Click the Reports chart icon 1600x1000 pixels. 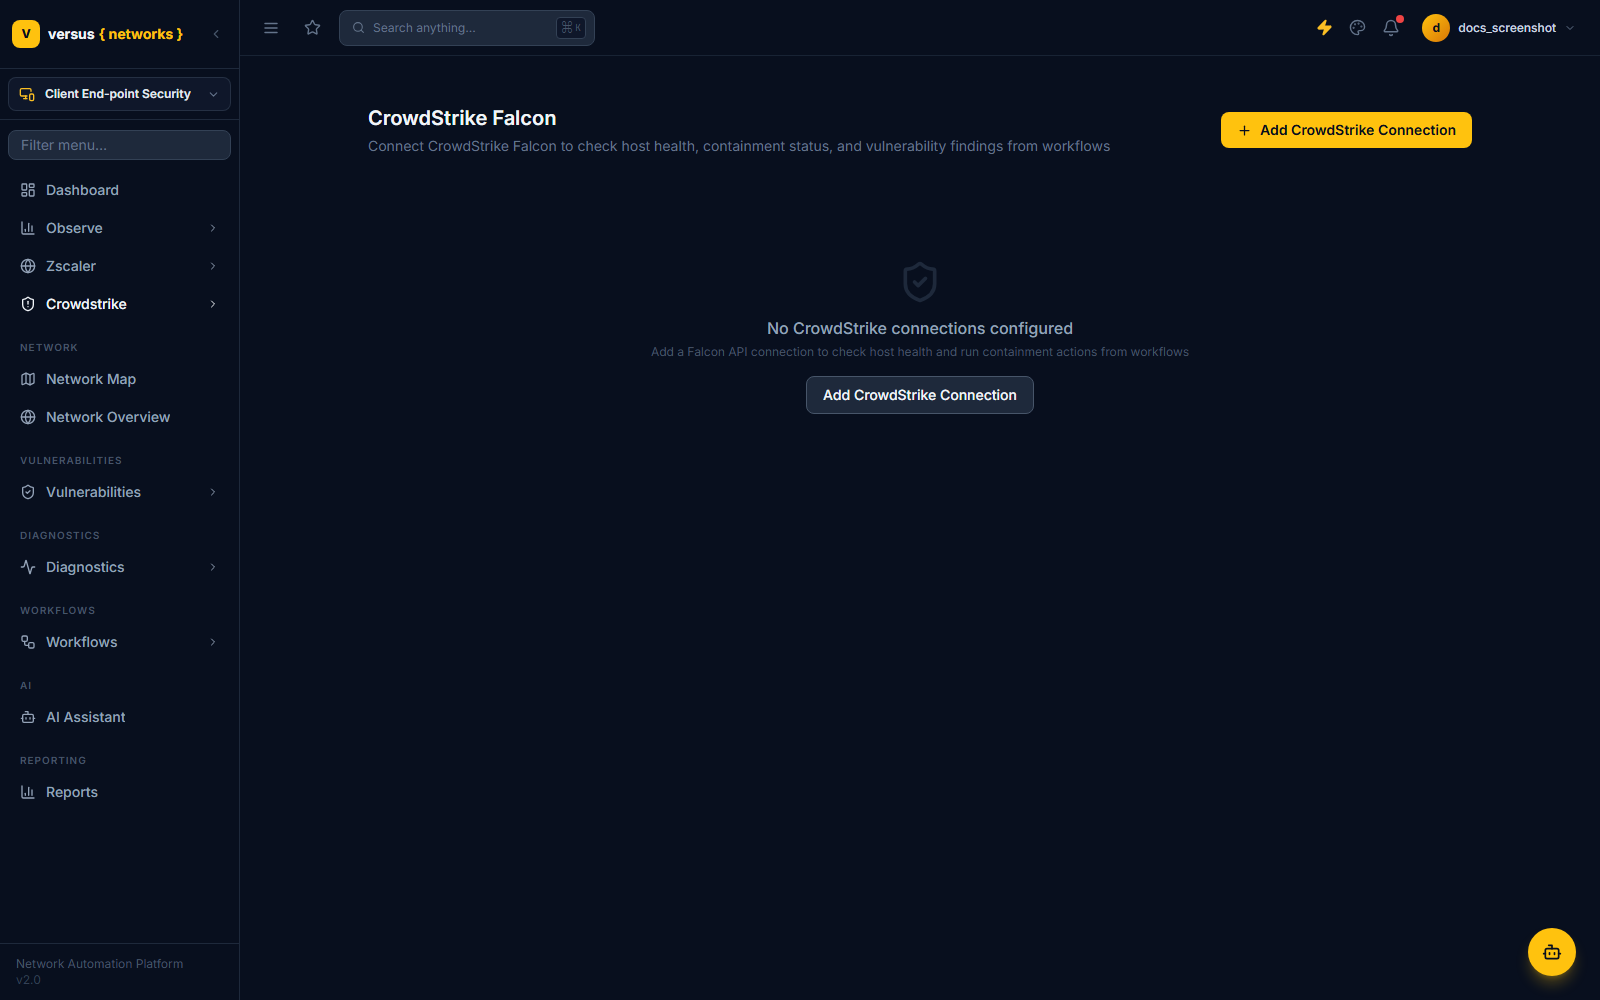coord(28,792)
